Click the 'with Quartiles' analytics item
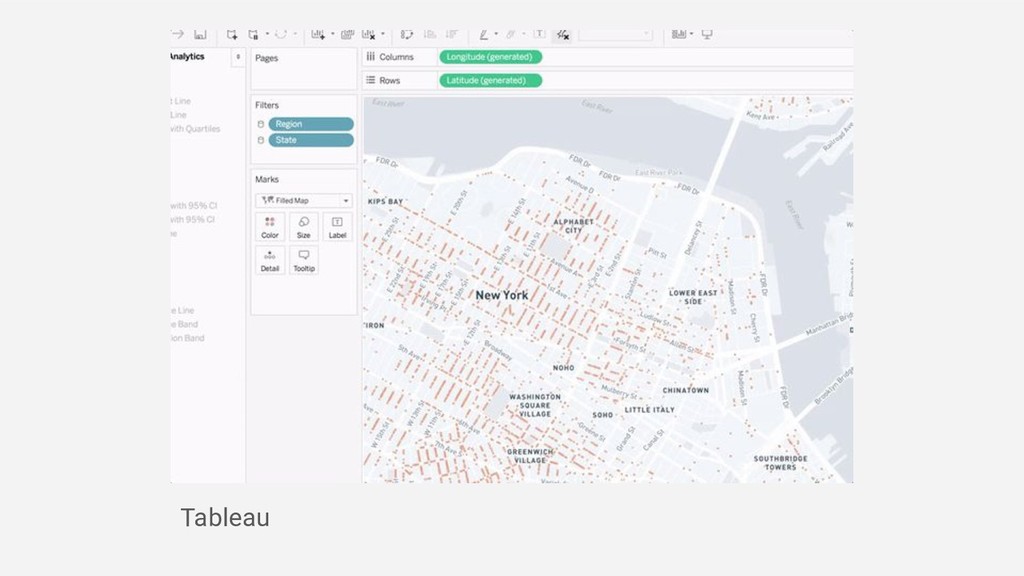 195,129
